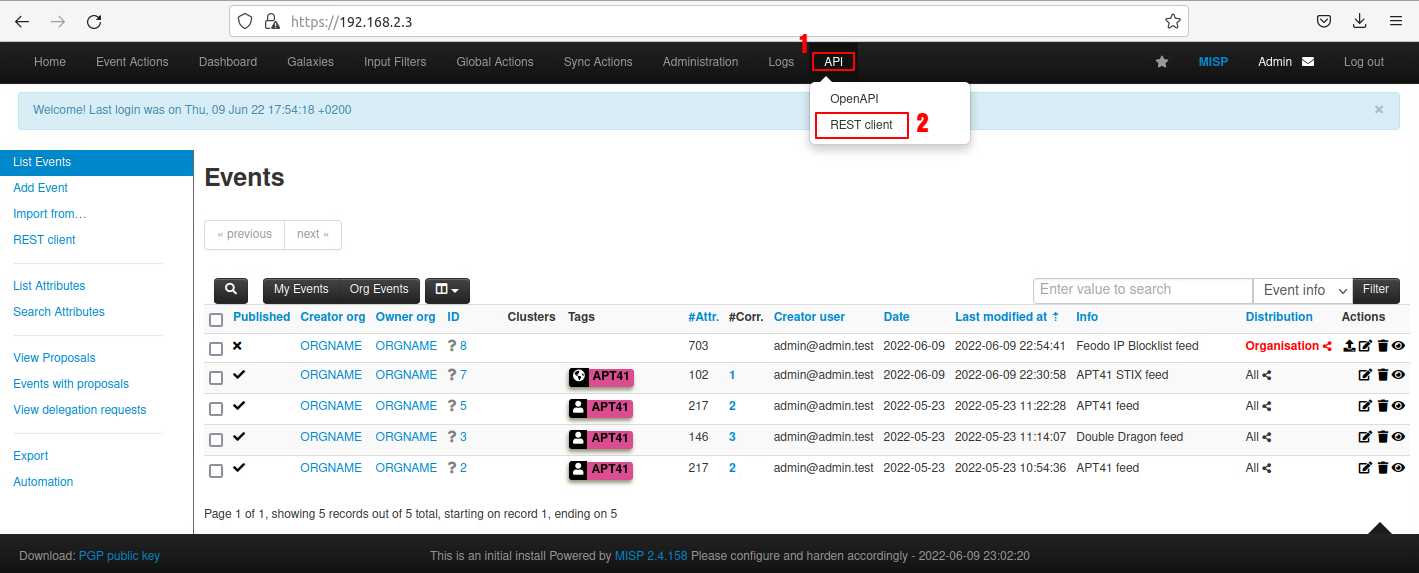Screen dimensions: 1419x573
Task: Click the magnifier search button above table
Action: click(231, 290)
